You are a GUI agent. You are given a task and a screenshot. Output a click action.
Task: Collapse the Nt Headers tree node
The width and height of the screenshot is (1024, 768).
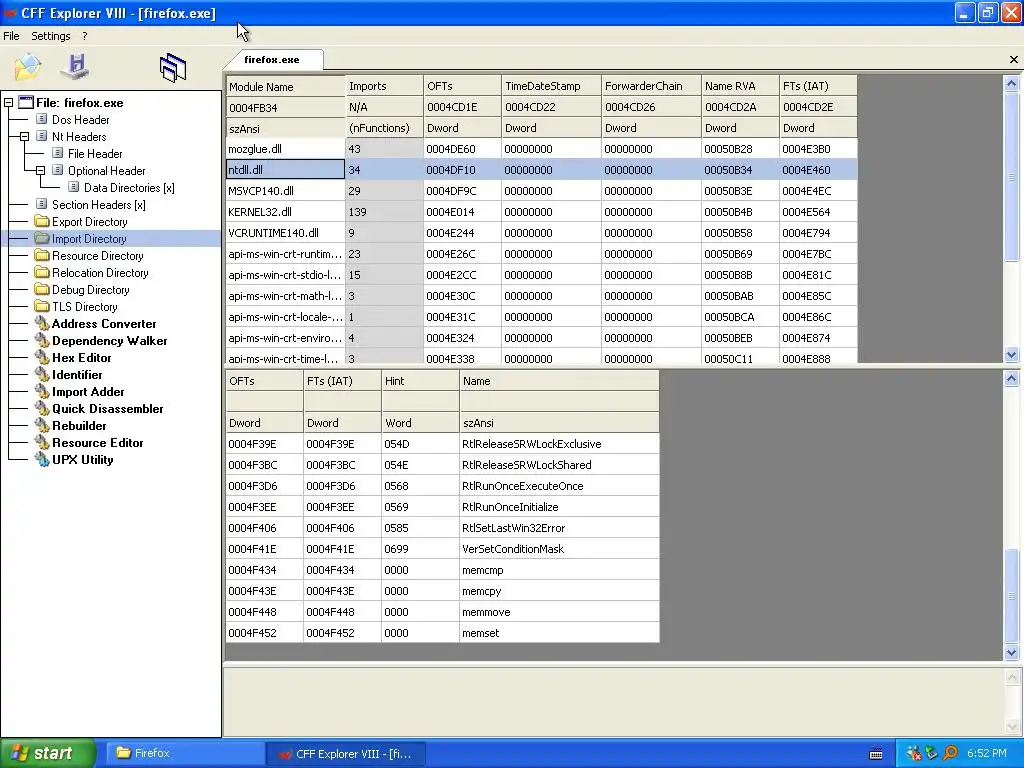pyautogui.click(x=24, y=136)
